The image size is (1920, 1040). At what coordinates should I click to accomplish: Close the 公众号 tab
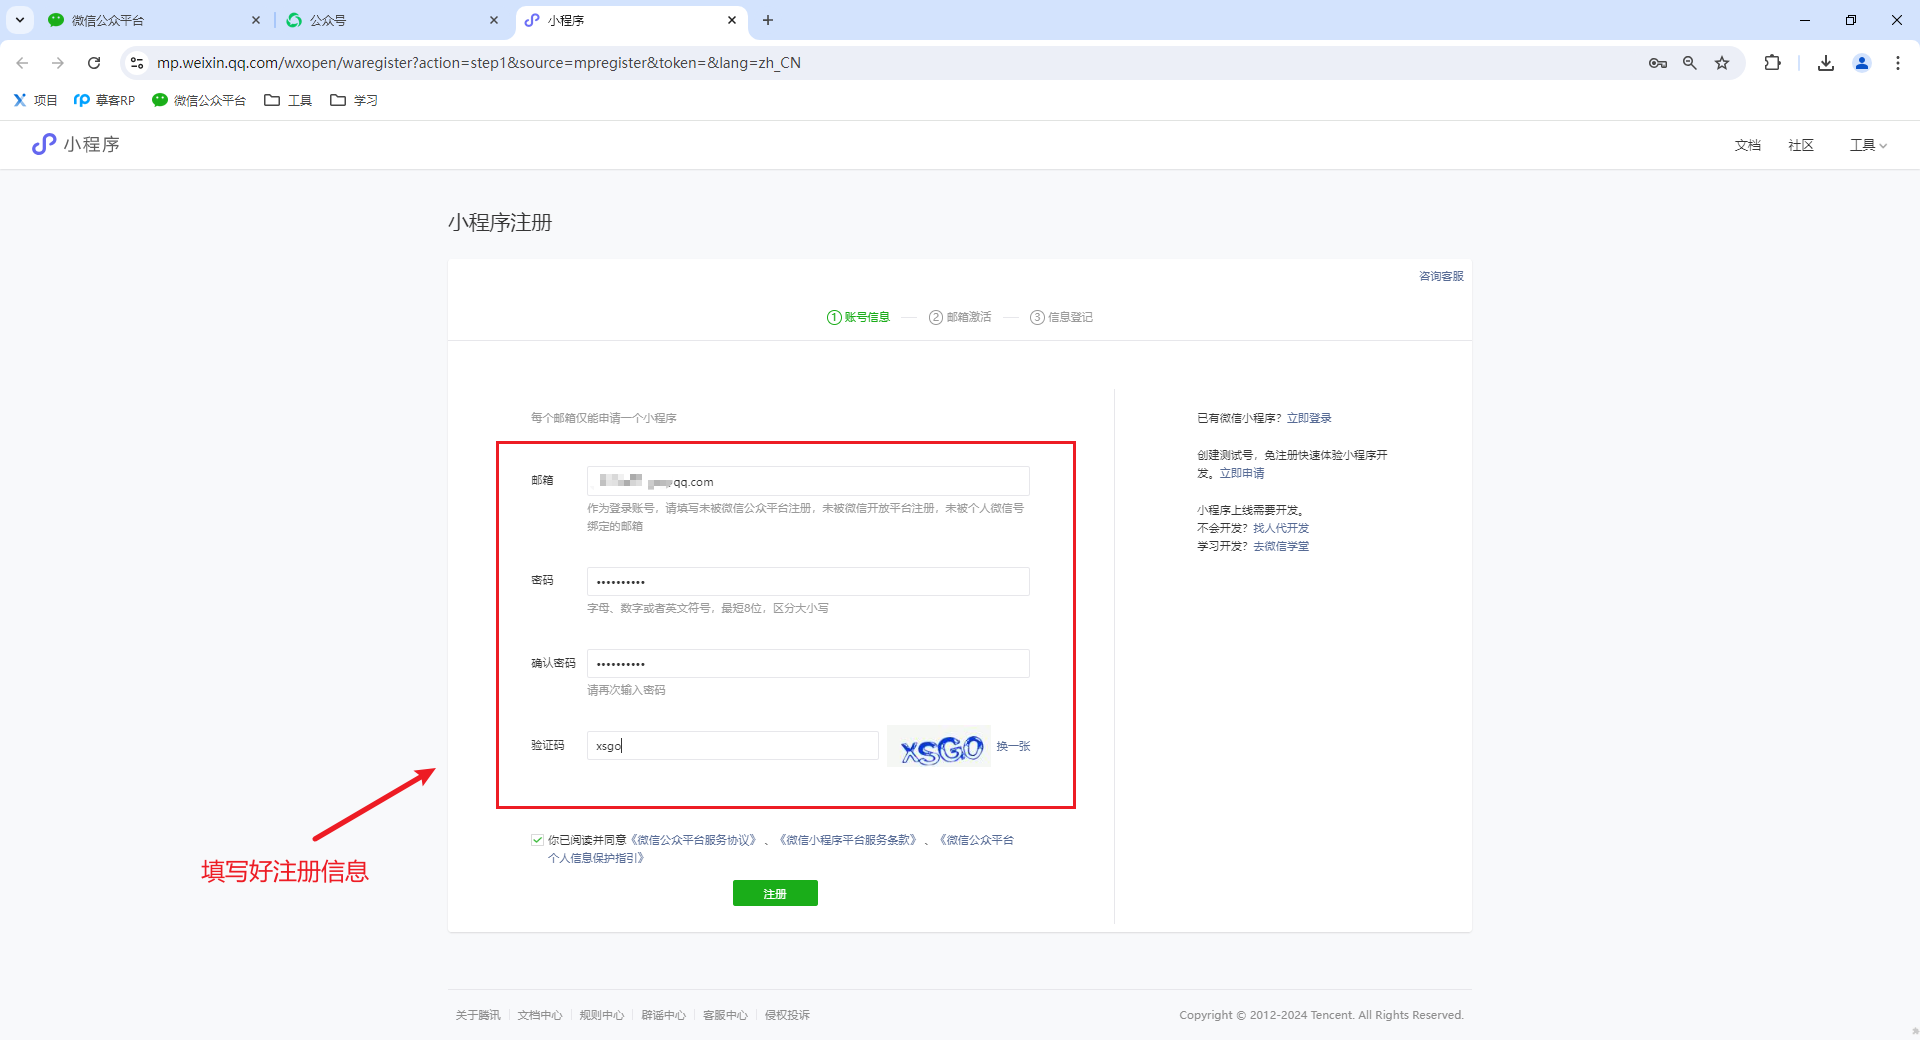[x=494, y=20]
